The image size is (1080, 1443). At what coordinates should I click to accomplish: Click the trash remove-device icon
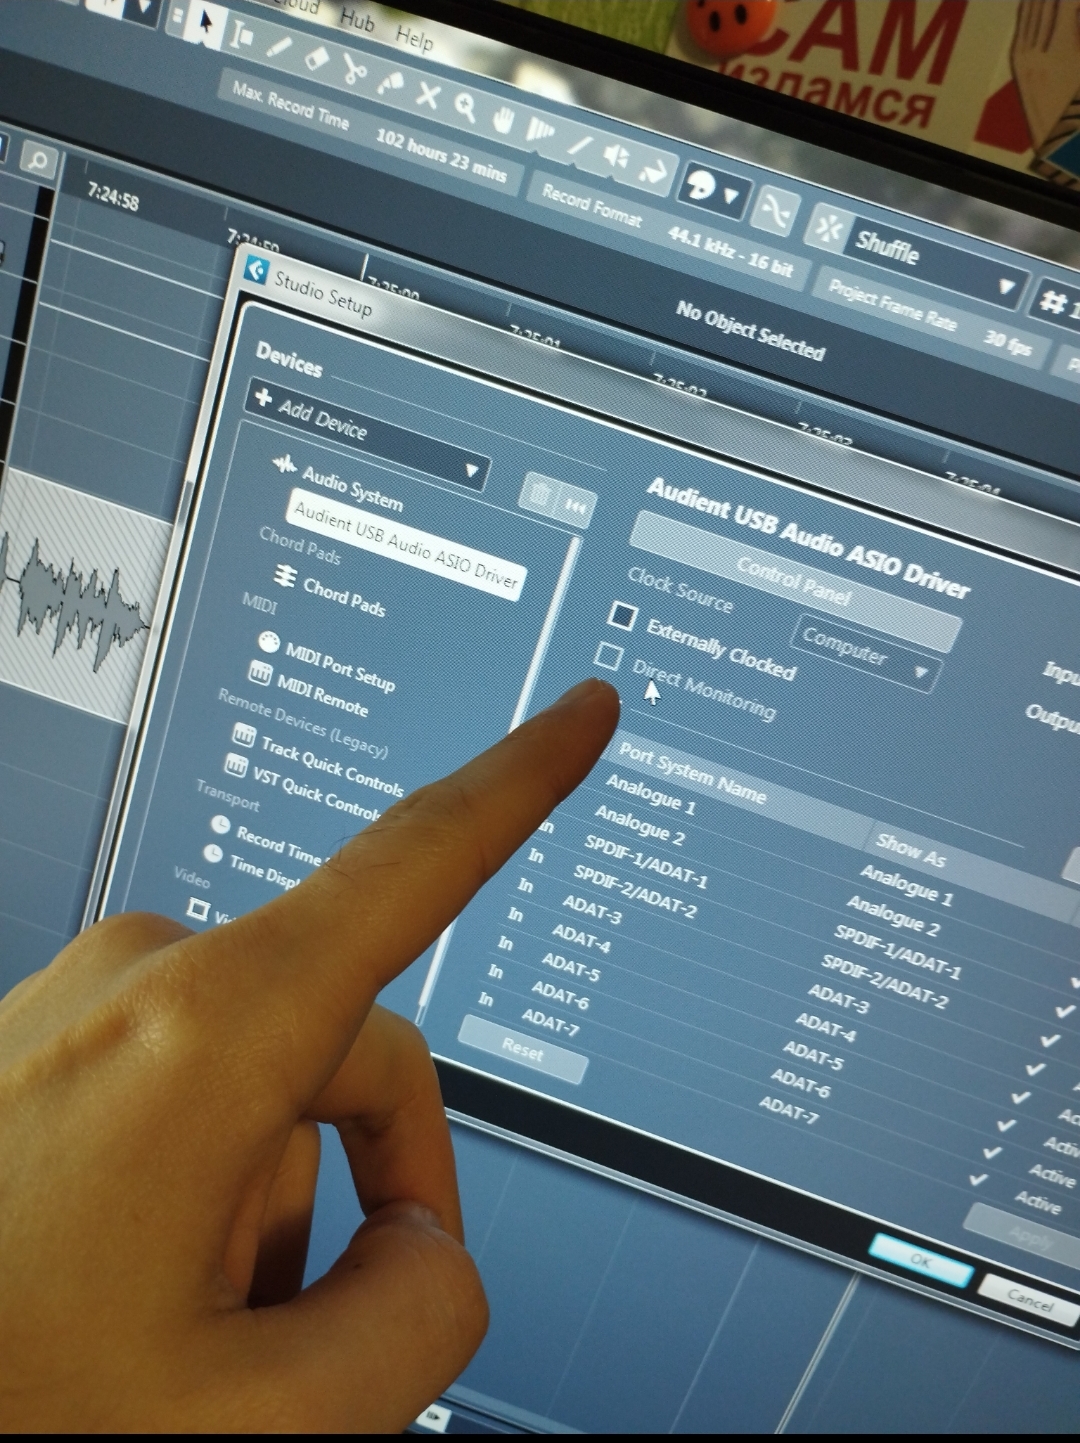point(539,494)
